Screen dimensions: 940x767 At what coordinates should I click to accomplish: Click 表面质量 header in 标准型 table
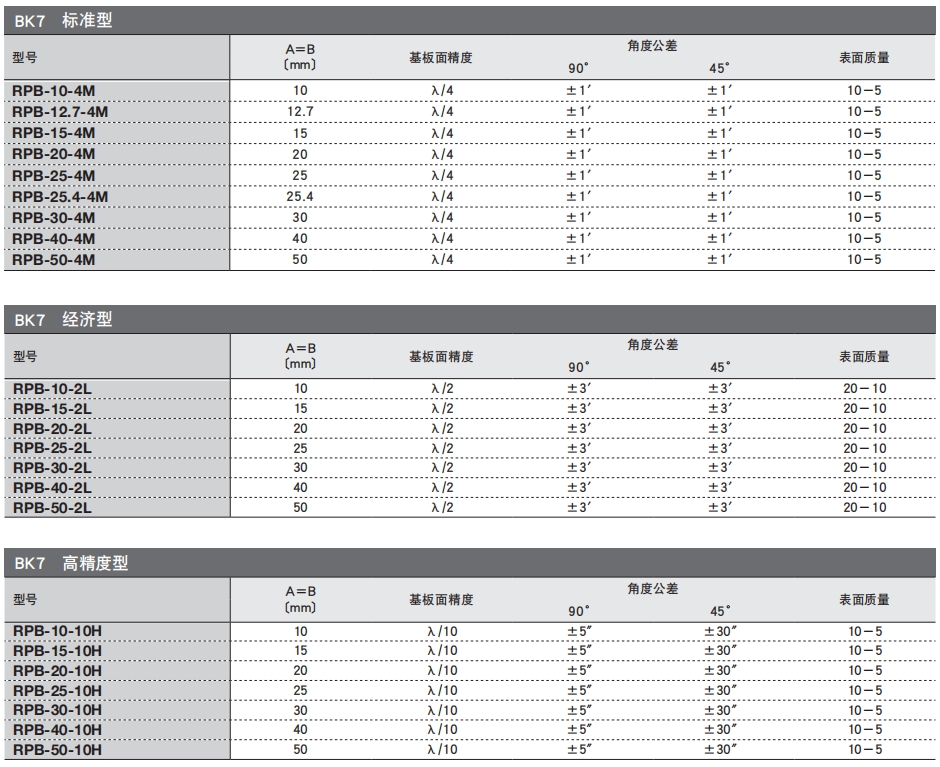(x=864, y=57)
